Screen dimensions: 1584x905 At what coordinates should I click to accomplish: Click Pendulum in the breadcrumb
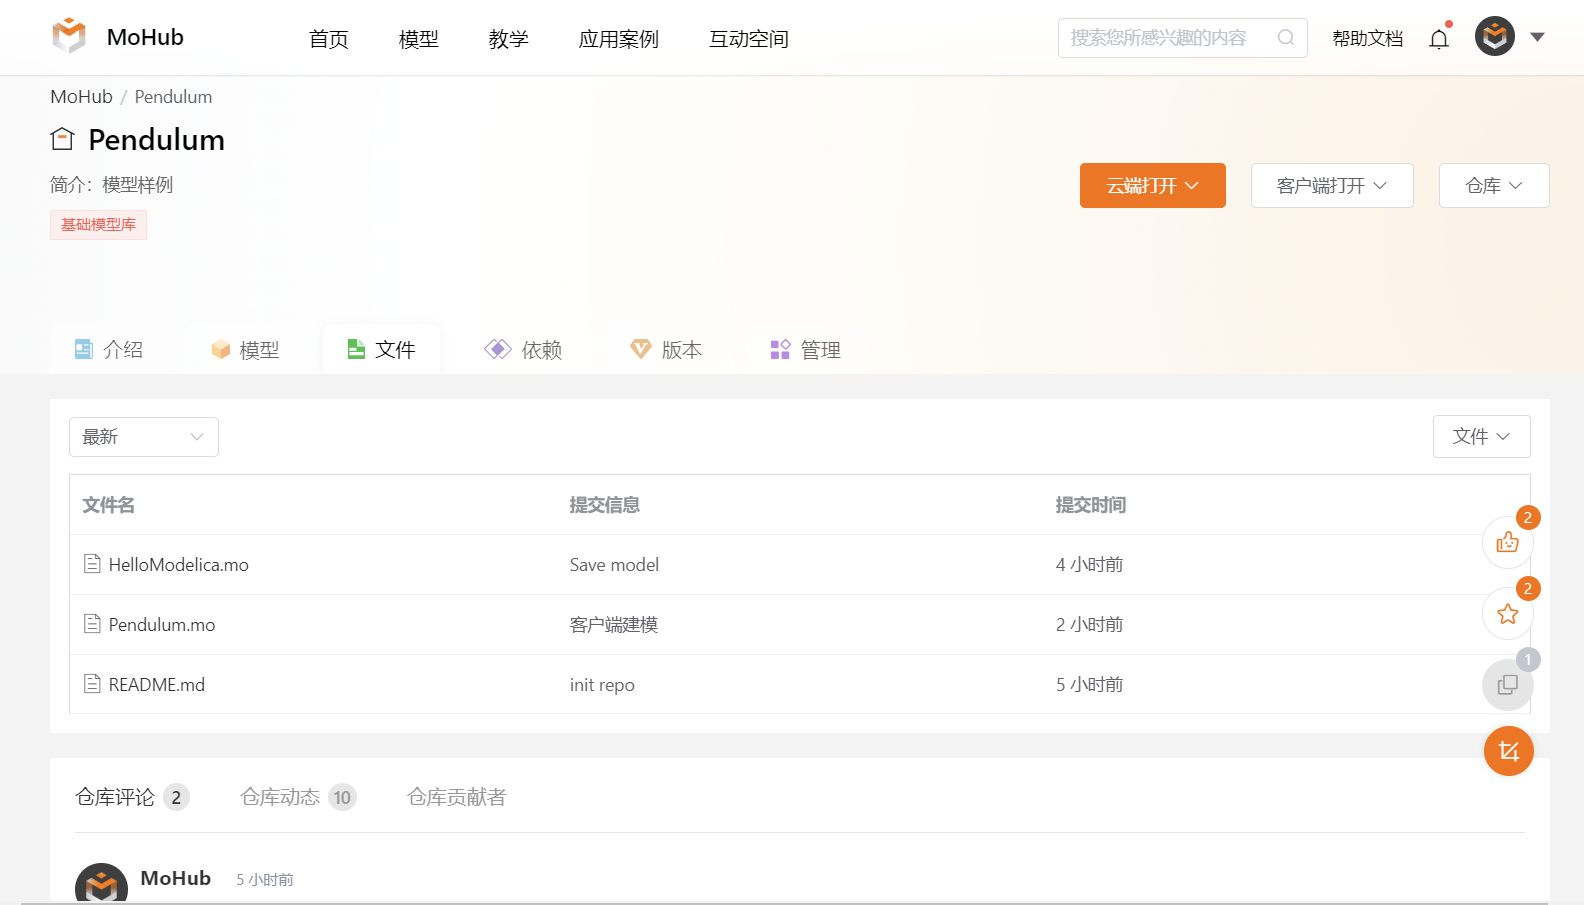click(173, 97)
